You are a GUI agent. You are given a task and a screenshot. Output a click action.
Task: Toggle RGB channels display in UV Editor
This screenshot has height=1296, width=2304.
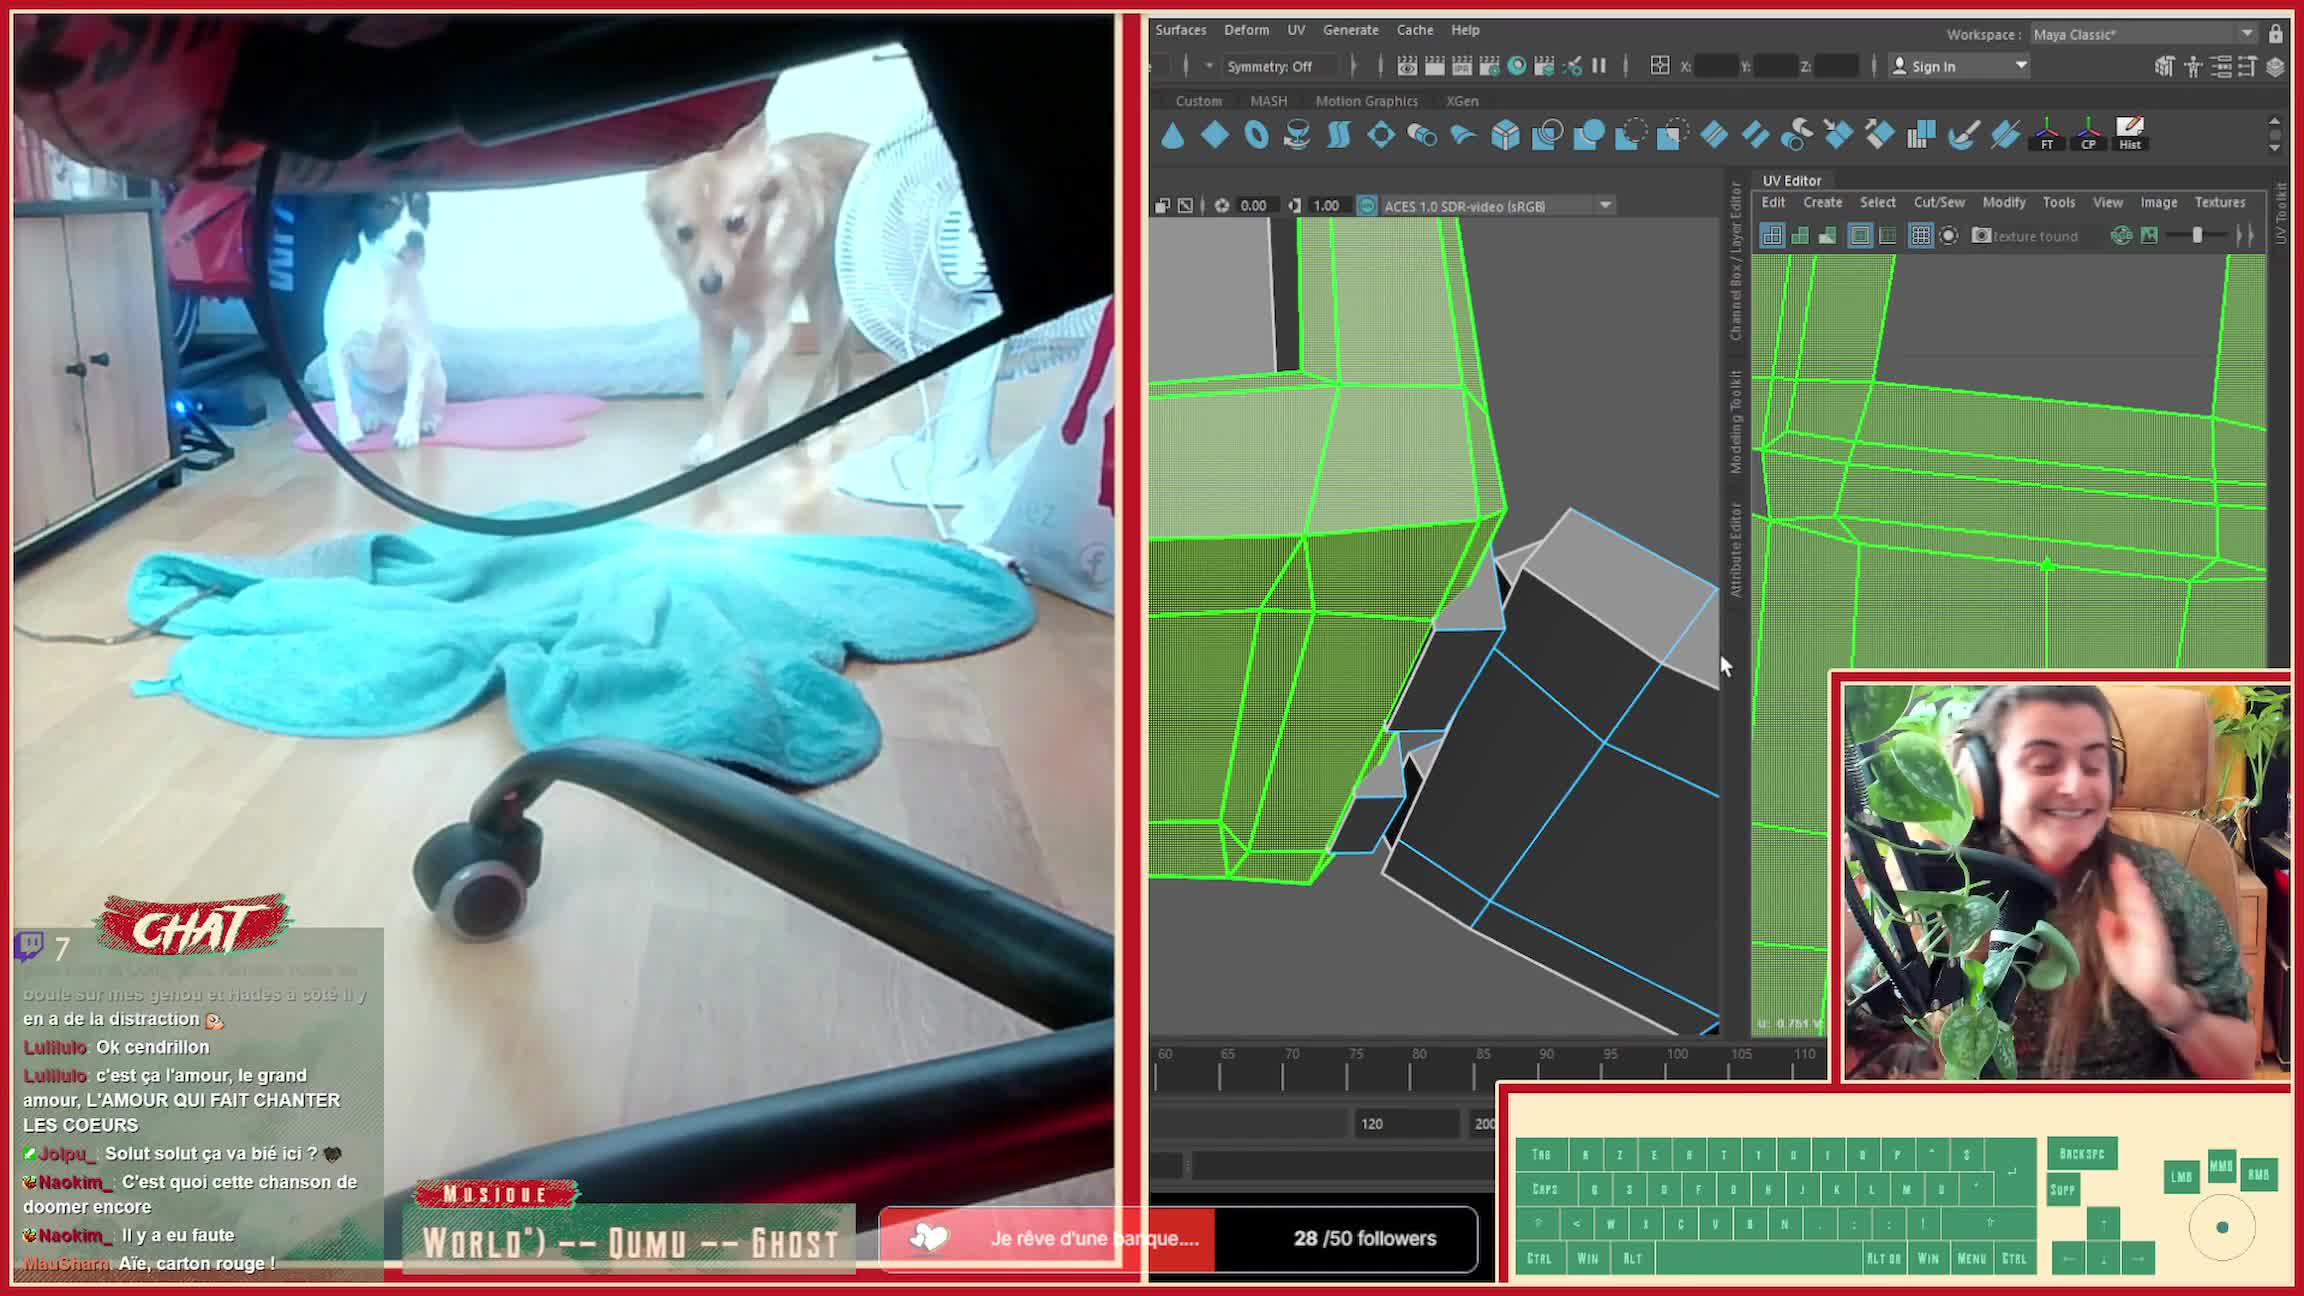(2121, 236)
